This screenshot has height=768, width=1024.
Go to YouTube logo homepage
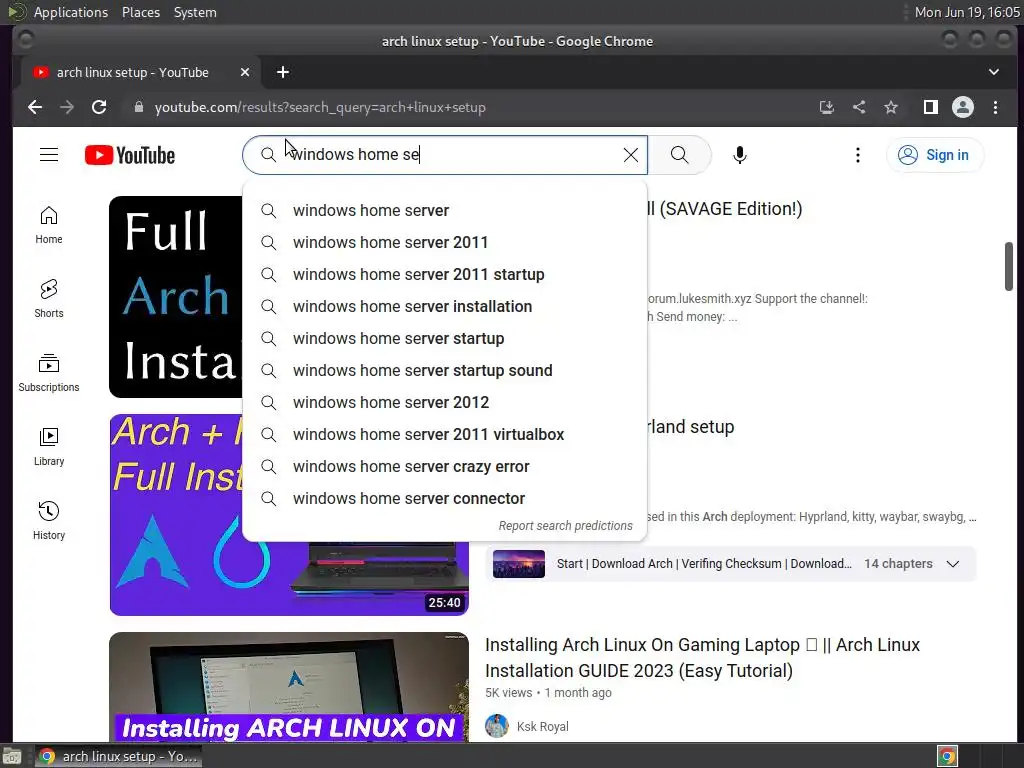(130, 155)
